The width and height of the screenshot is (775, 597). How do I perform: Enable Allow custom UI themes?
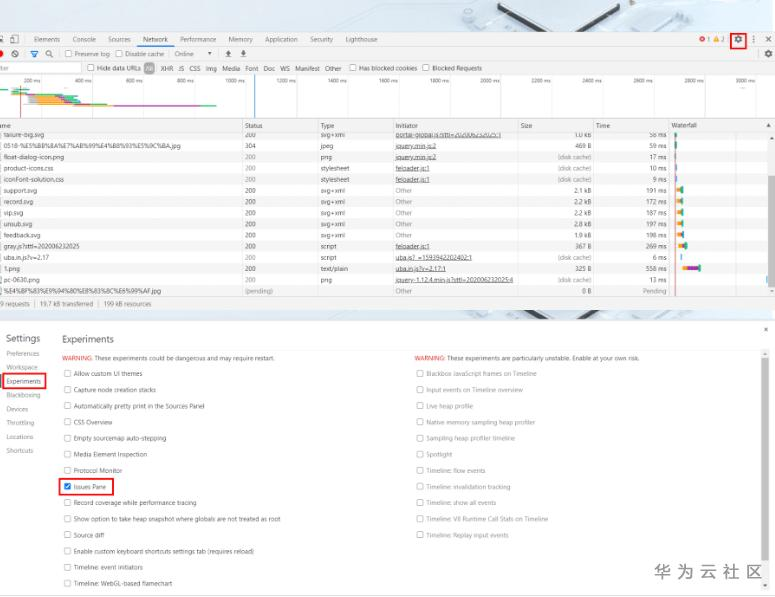tap(67, 374)
